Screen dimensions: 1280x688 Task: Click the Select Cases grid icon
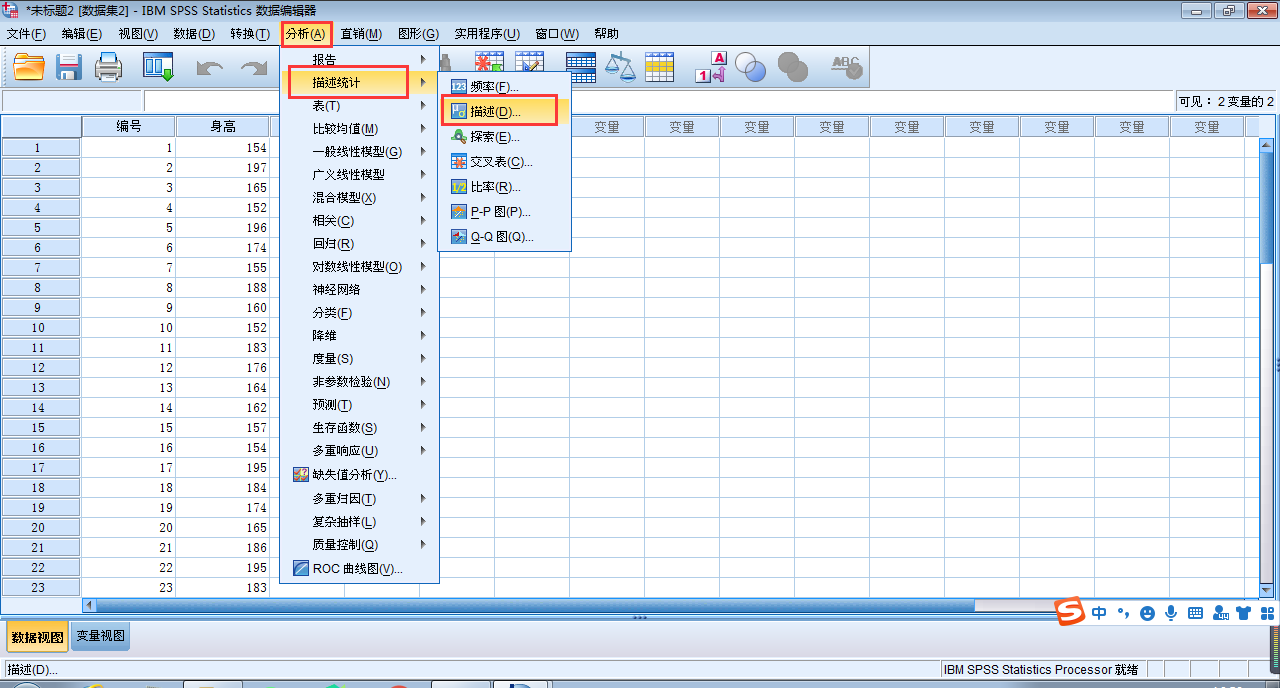coord(659,67)
